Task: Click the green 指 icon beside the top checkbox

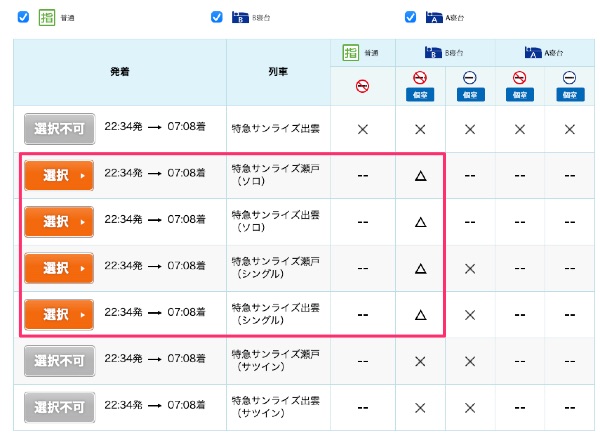Action: (46, 16)
